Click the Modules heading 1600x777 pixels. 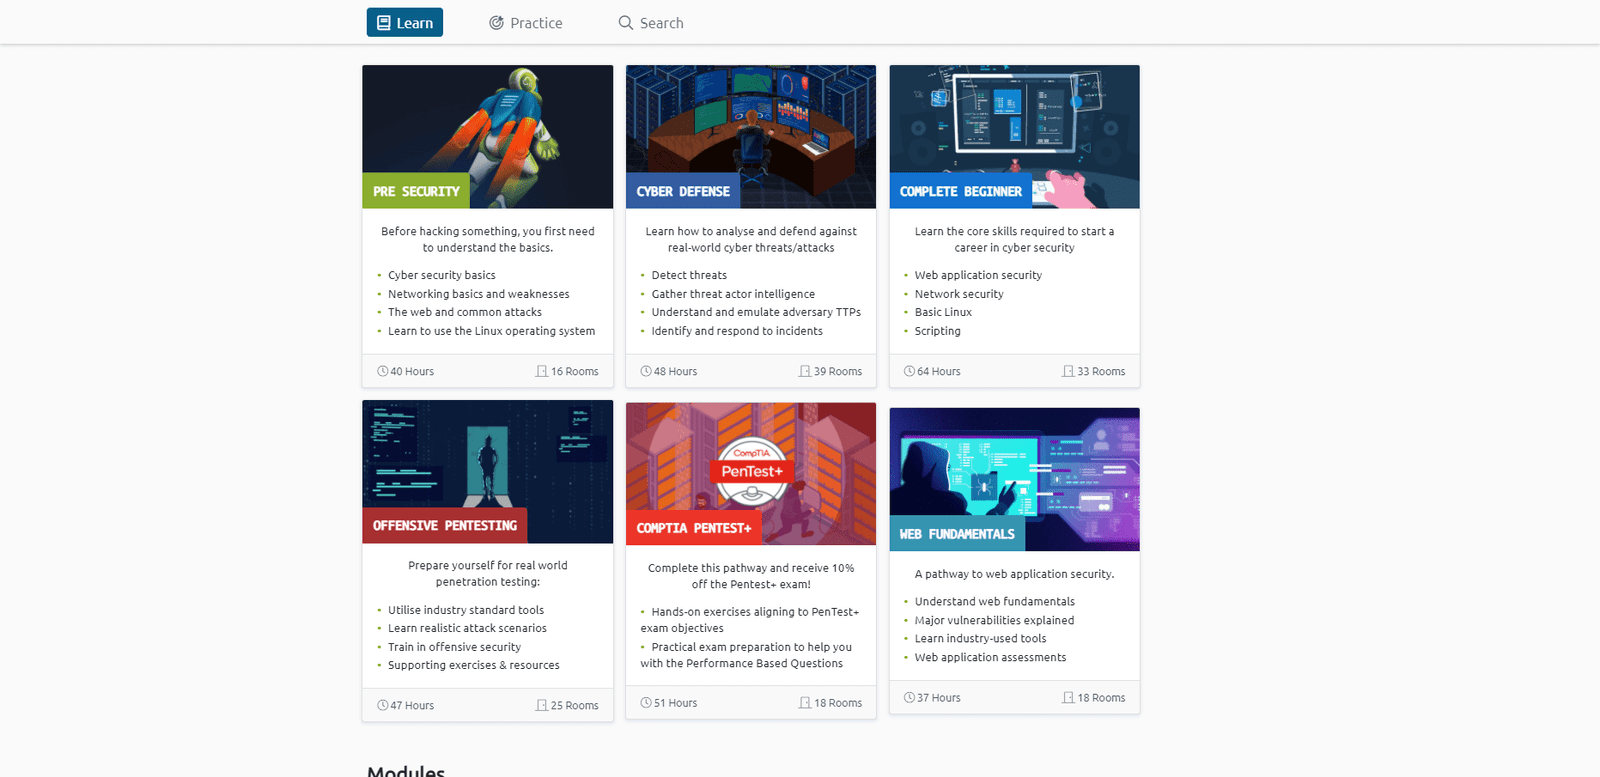[406, 771]
